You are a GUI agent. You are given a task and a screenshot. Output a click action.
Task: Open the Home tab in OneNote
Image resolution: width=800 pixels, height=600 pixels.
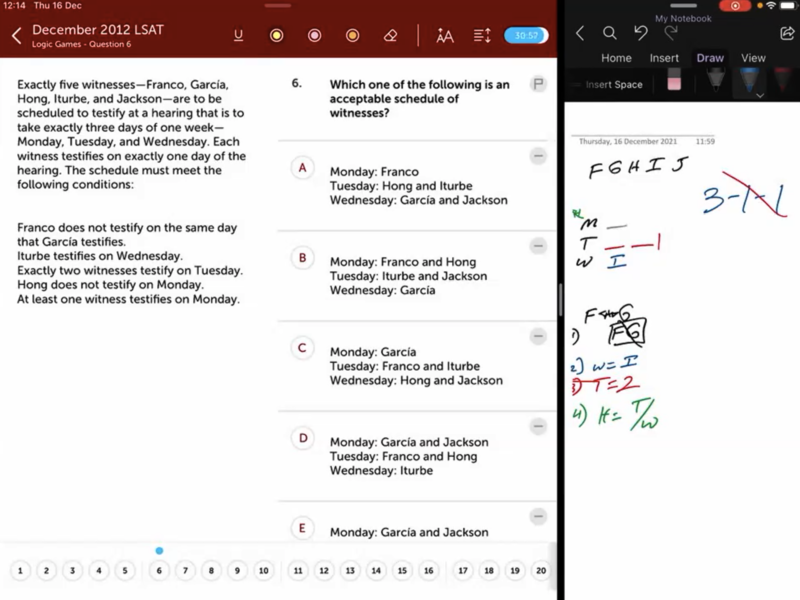point(616,58)
